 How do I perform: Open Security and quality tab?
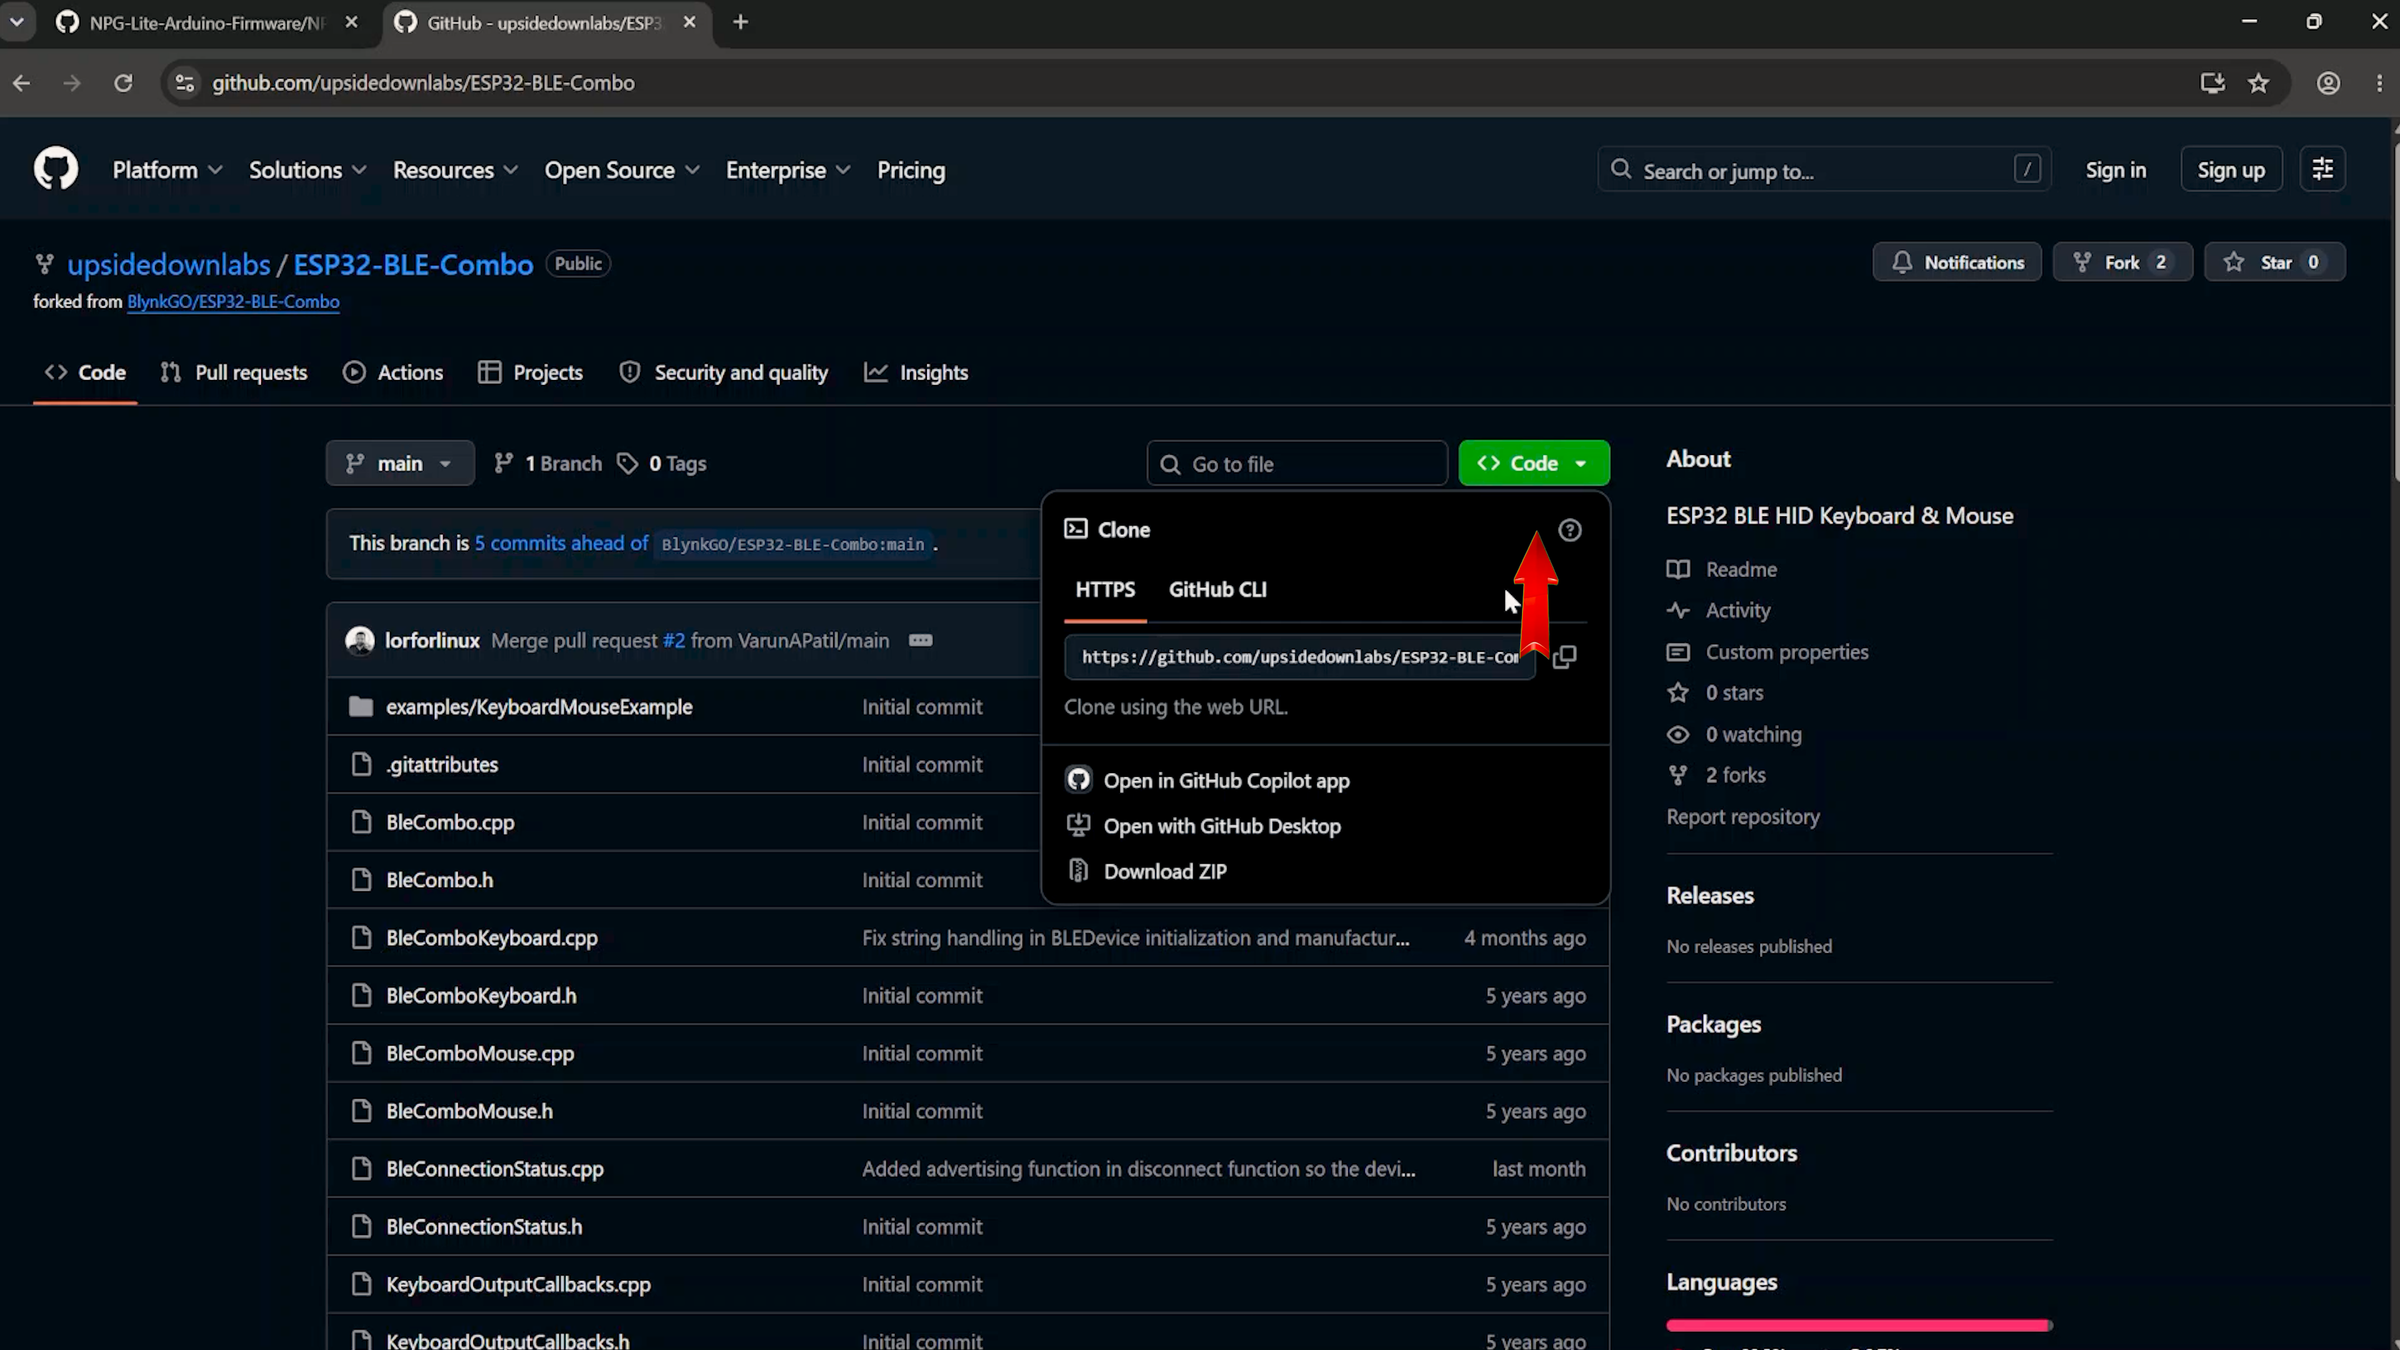point(724,372)
